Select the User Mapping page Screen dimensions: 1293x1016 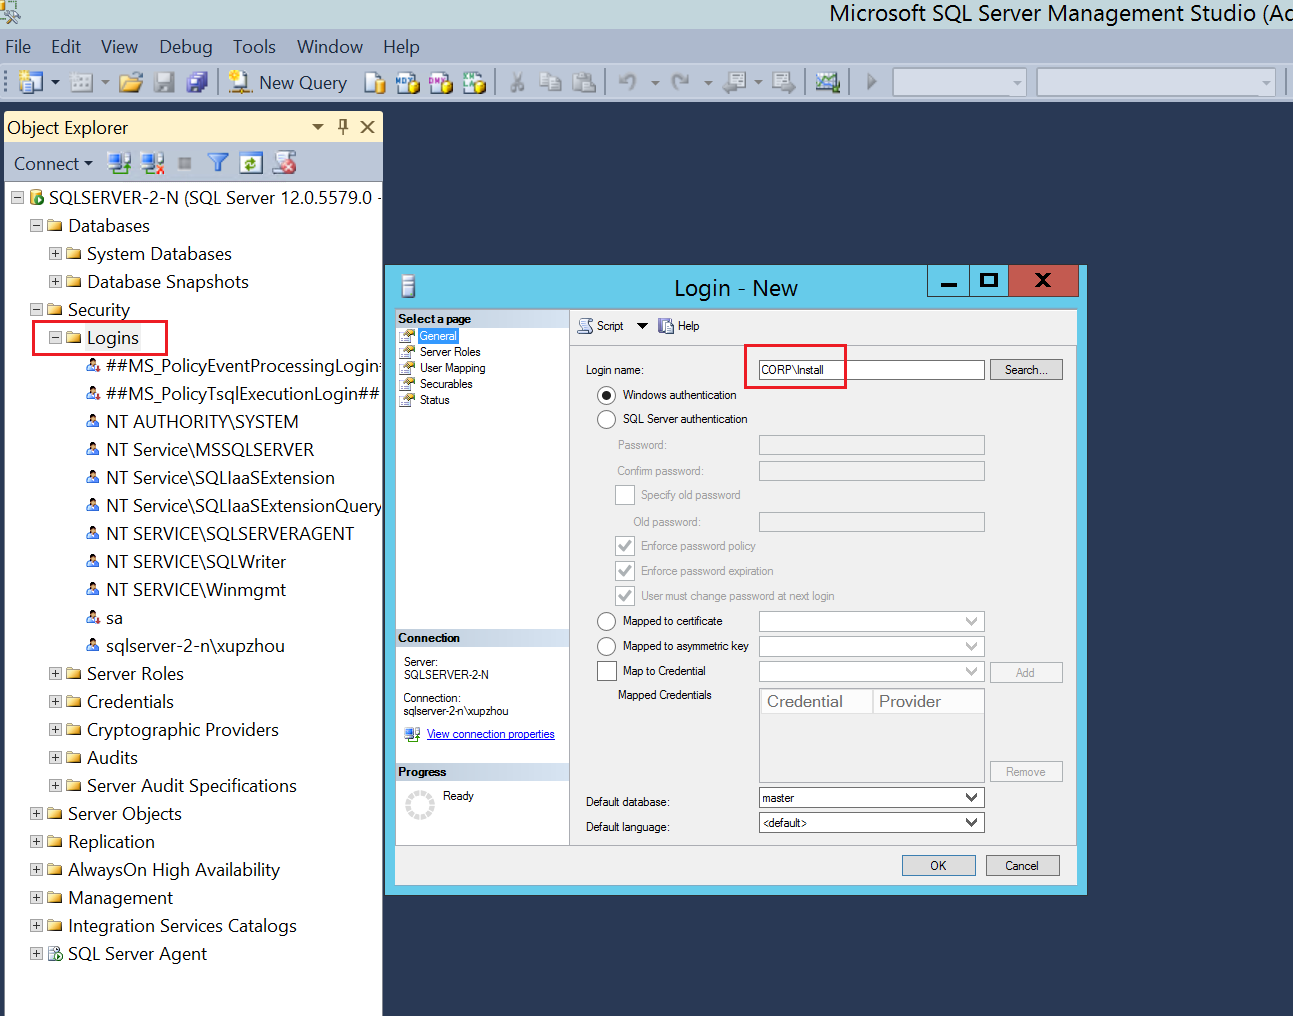coord(452,368)
